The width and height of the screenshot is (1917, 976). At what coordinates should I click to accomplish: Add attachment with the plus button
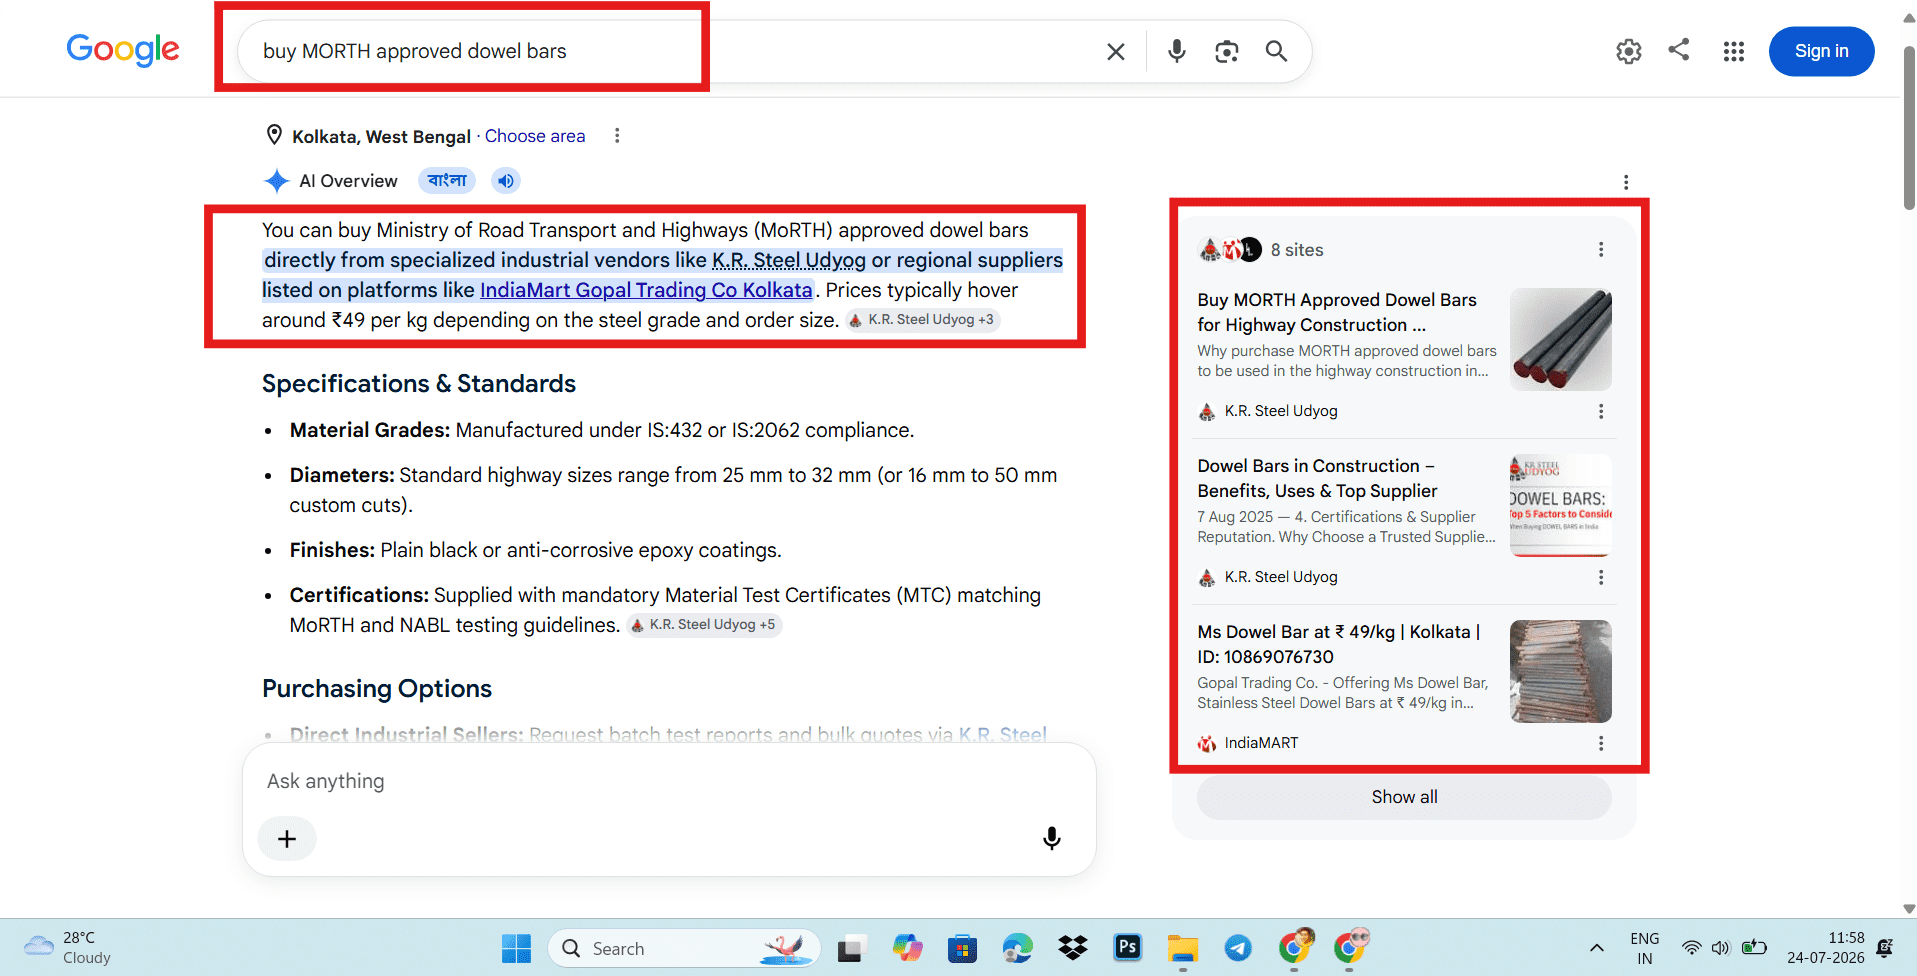[287, 838]
